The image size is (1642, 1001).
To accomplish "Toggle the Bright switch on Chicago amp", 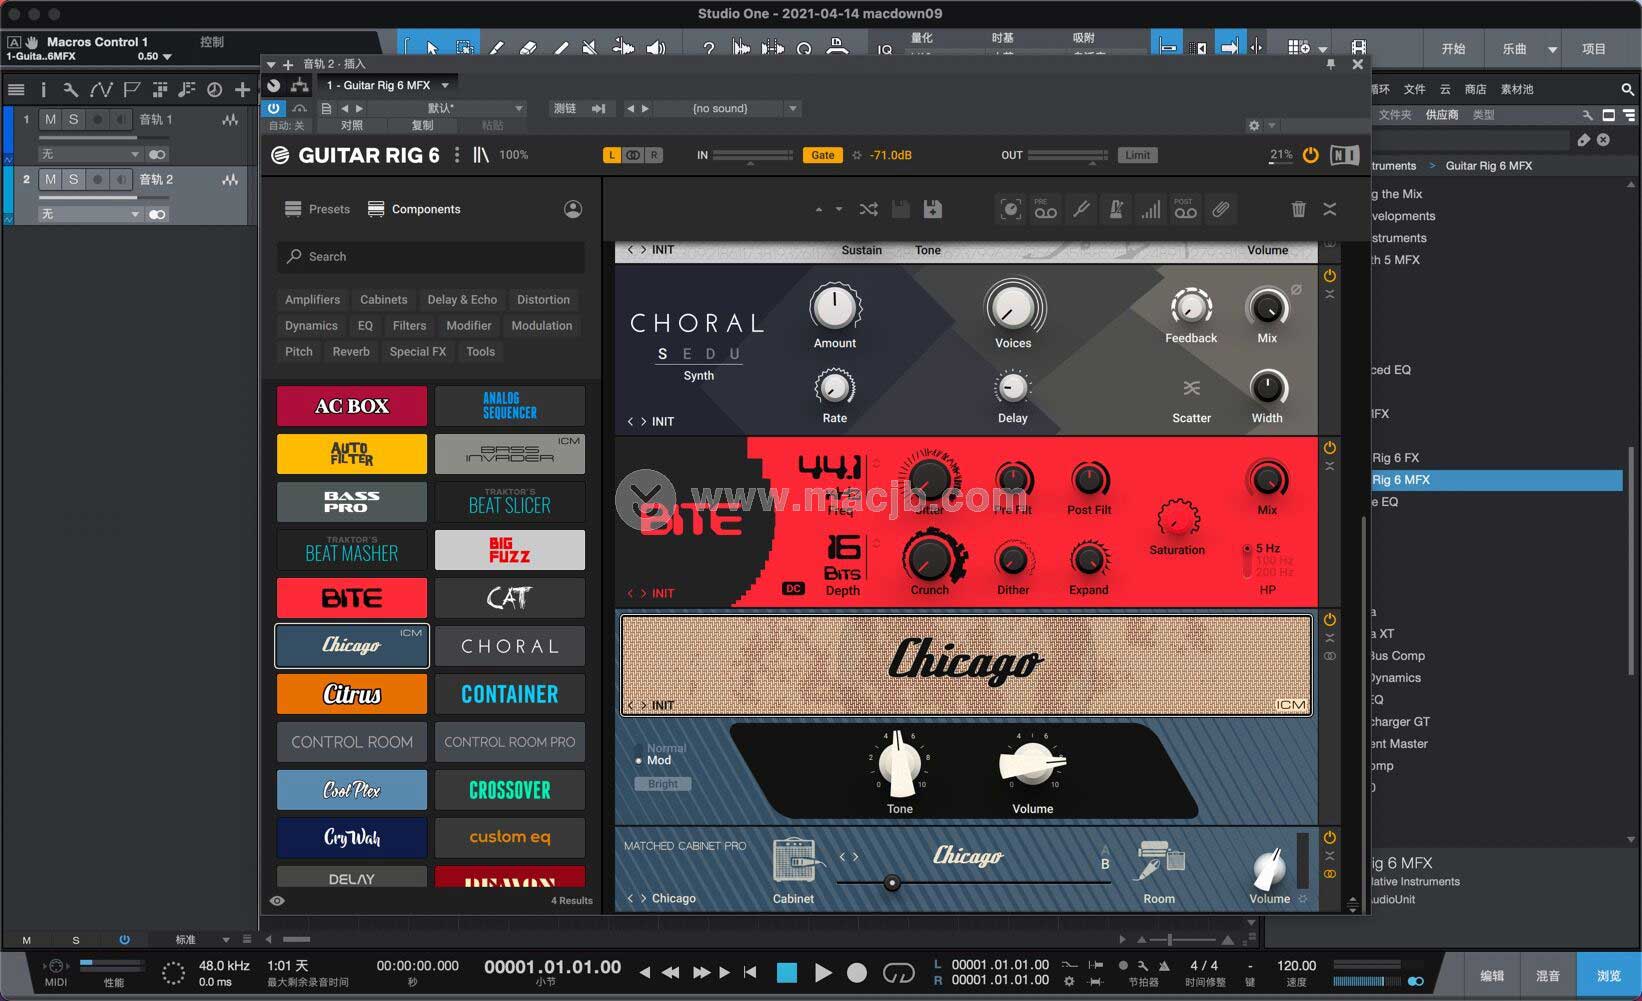I will click(x=662, y=784).
